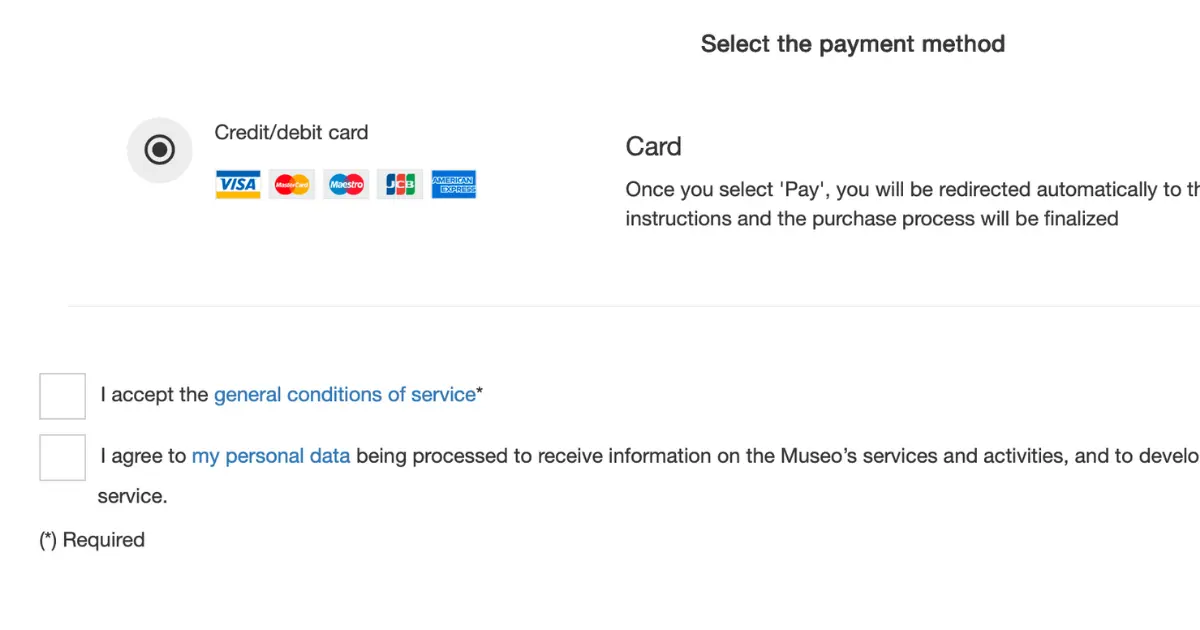1200x630 pixels.
Task: Open the my personal data link
Action: point(271,456)
